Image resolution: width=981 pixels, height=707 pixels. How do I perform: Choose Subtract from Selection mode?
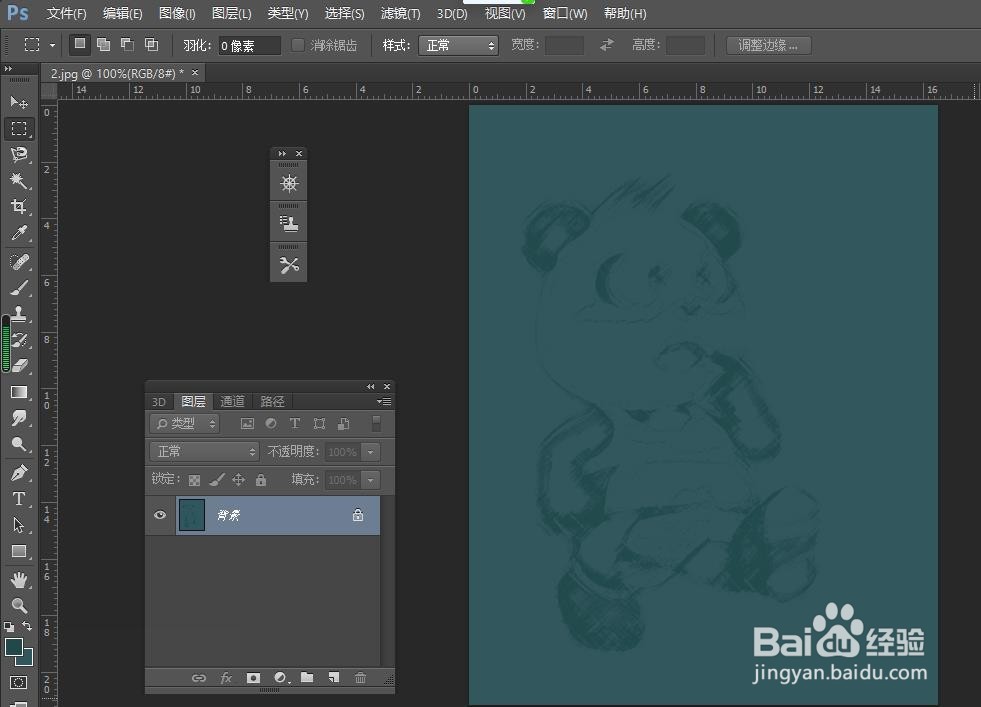[127, 44]
